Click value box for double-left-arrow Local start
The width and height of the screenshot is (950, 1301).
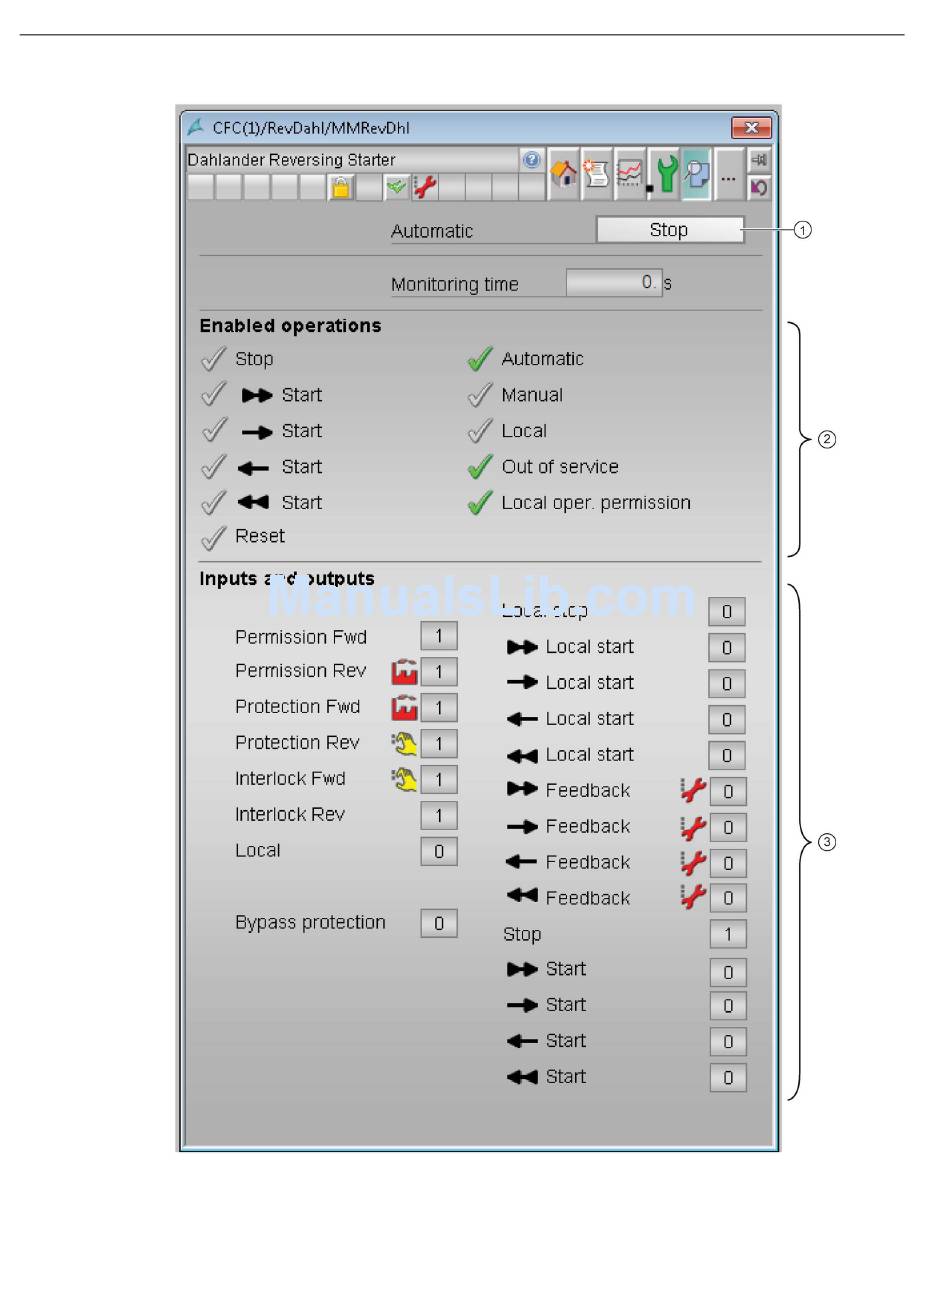pos(727,756)
